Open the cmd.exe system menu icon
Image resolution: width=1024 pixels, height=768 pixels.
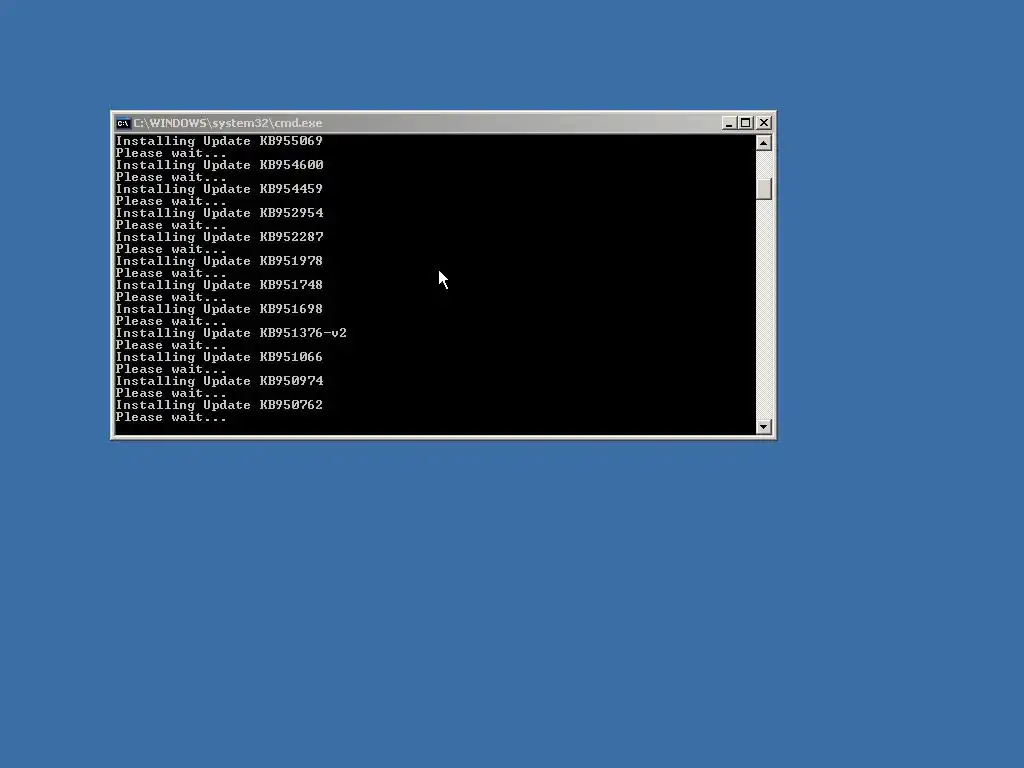(x=123, y=123)
